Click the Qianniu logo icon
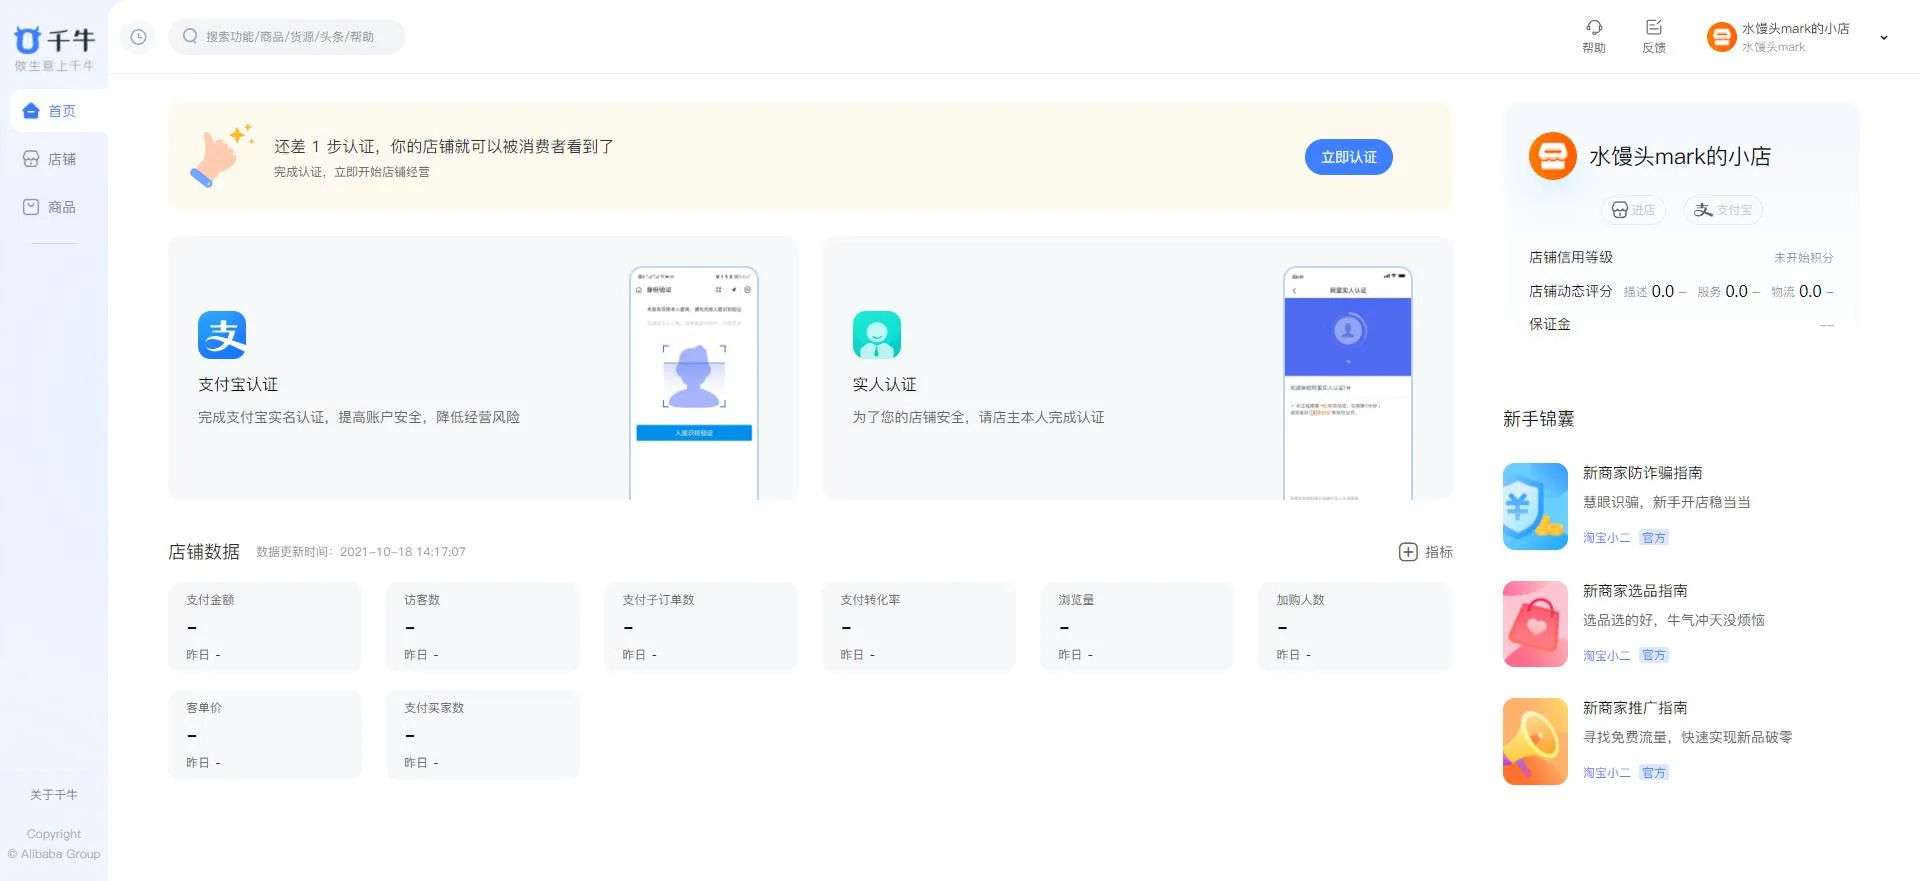The image size is (1920, 881). click(x=27, y=40)
